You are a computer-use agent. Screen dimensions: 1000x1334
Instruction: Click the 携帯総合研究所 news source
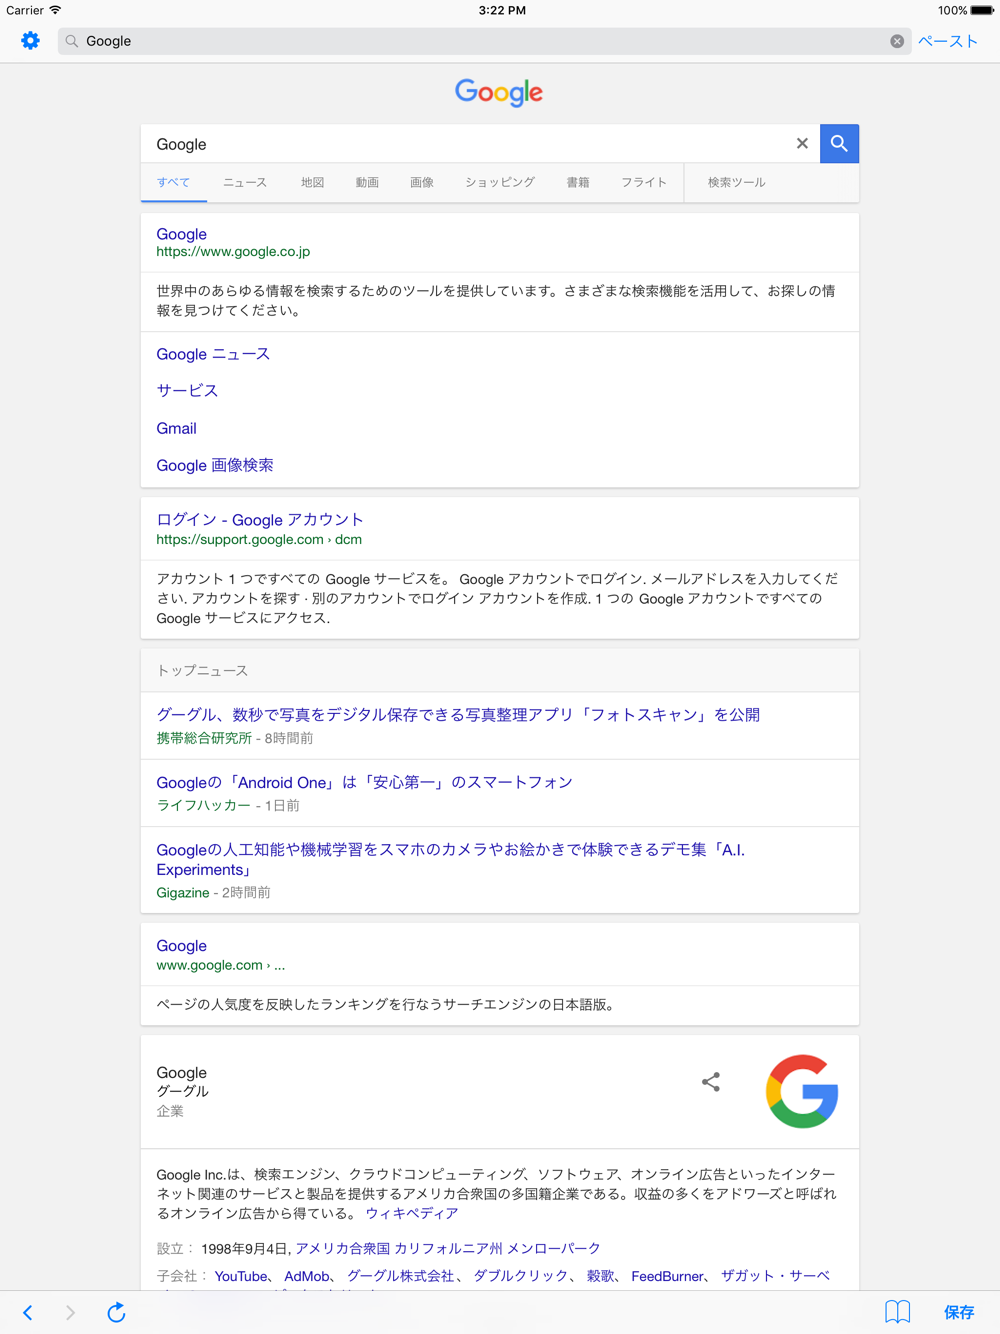pos(204,738)
